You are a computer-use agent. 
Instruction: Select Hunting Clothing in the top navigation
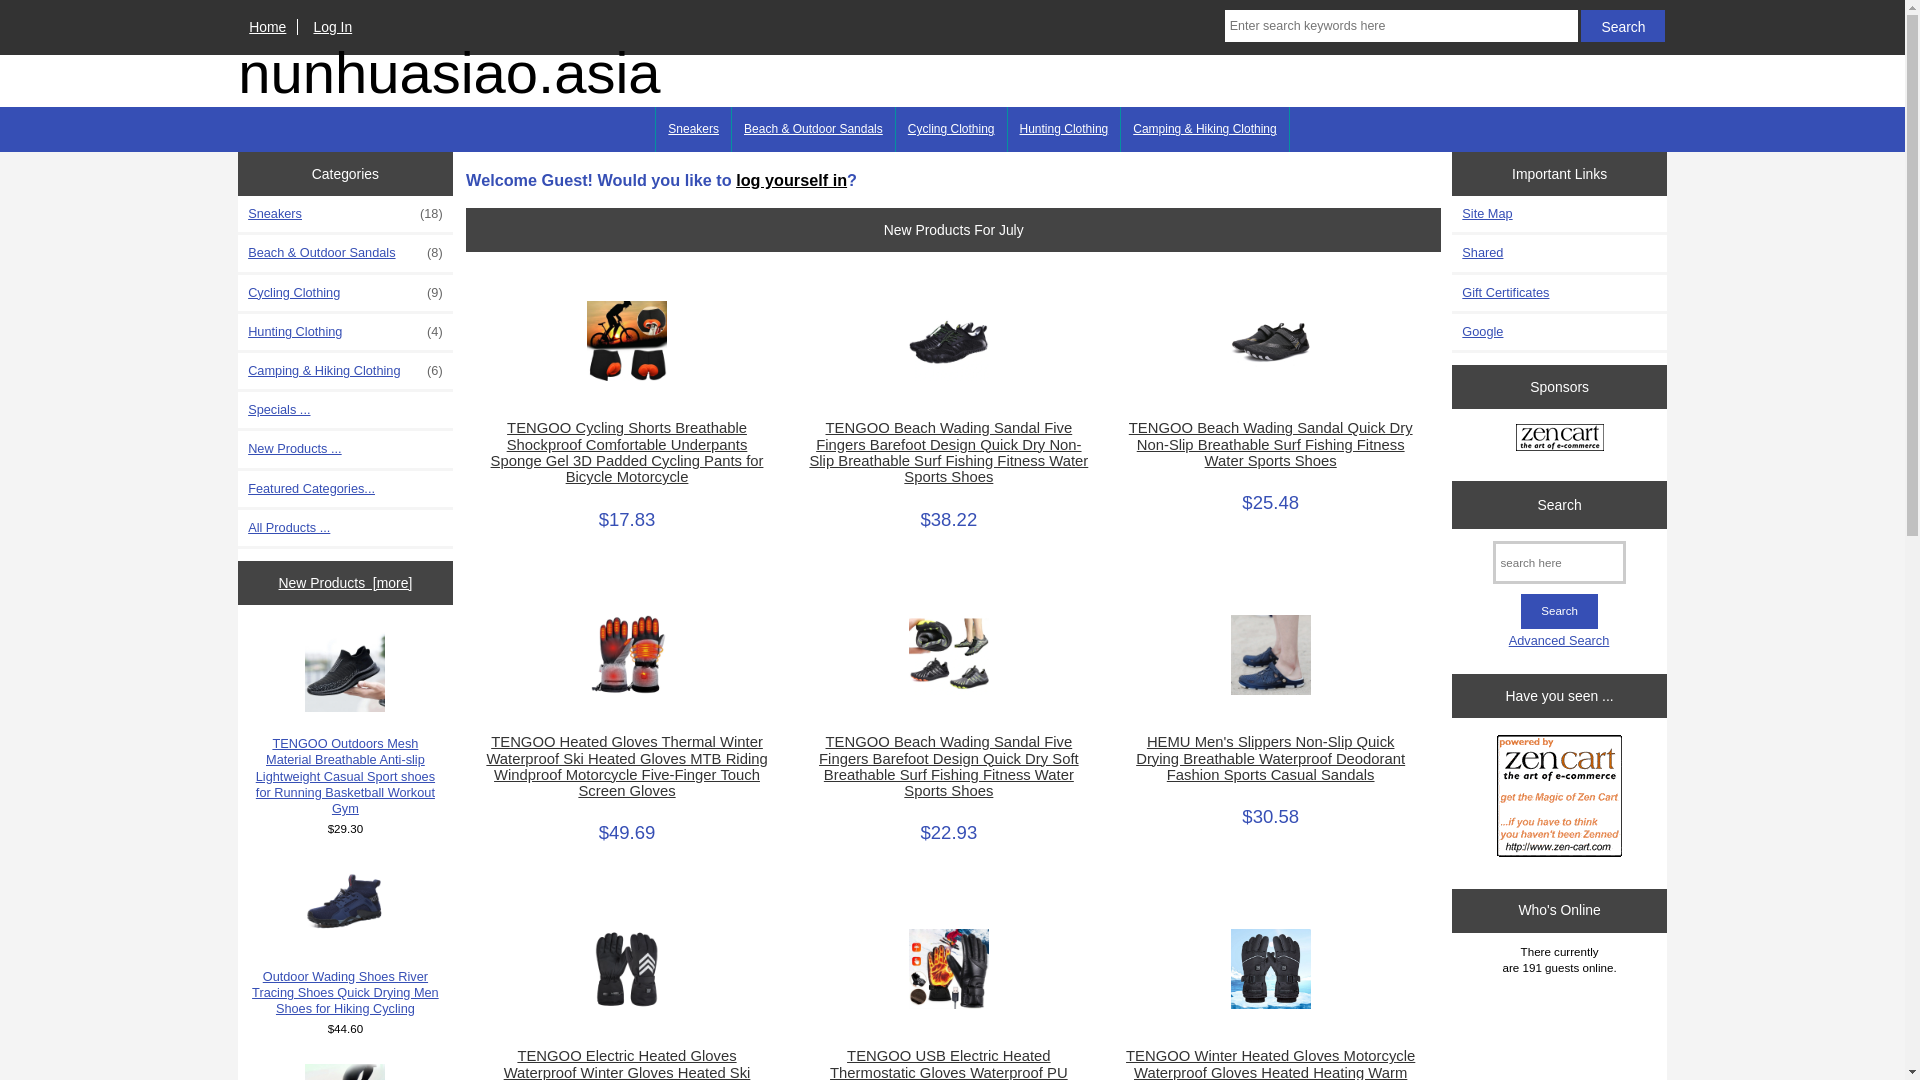coord(1064,129)
